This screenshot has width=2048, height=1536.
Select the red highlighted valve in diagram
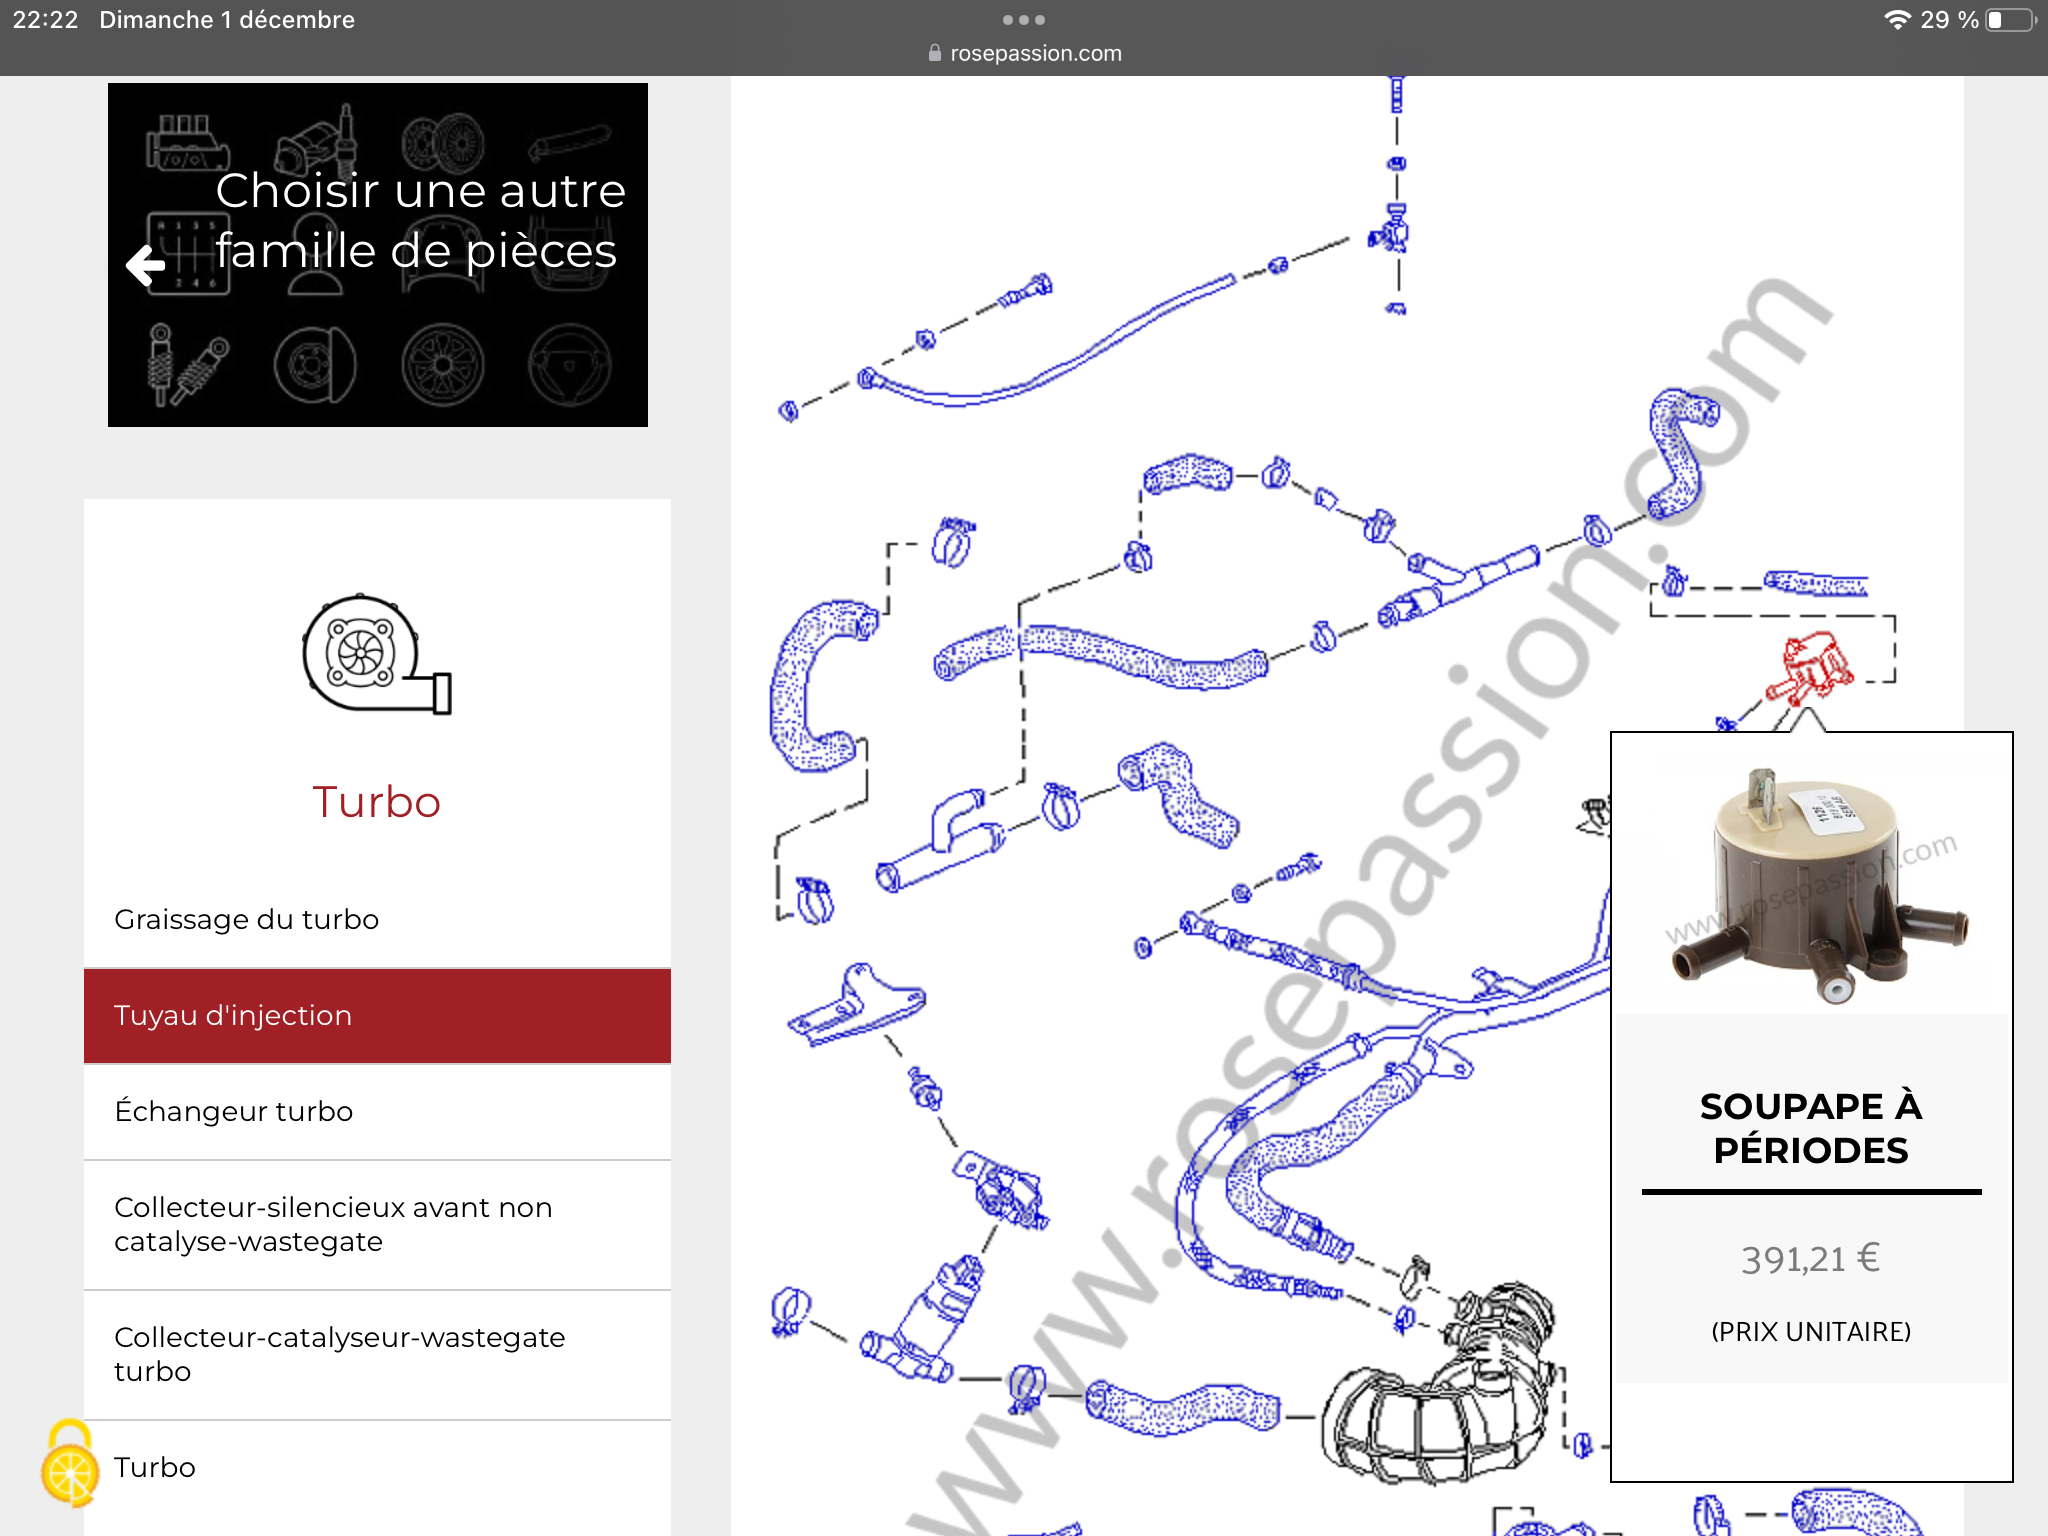[1811, 668]
